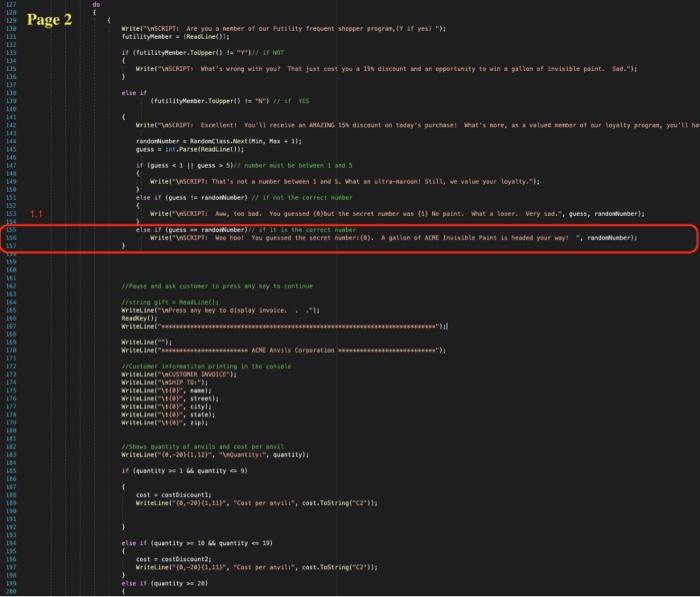Click the 'else if (quantity >= 20)' line
700x597 pixels.
click(x=165, y=583)
